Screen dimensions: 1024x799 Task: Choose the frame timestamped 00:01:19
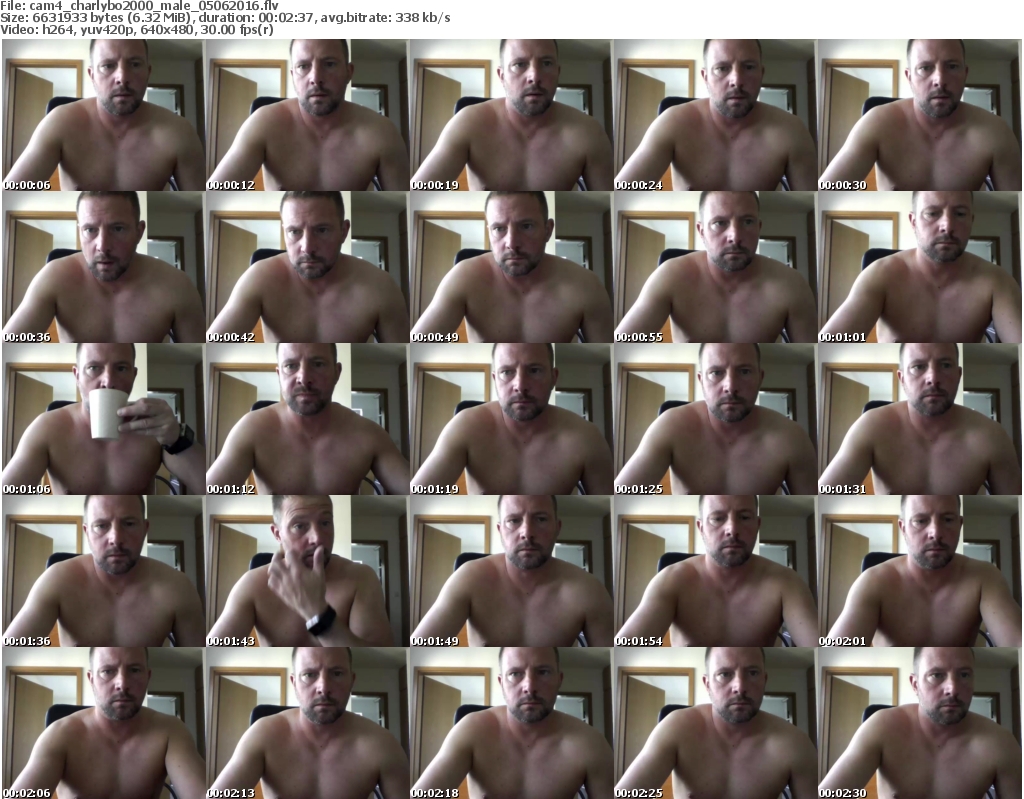[x=511, y=419]
